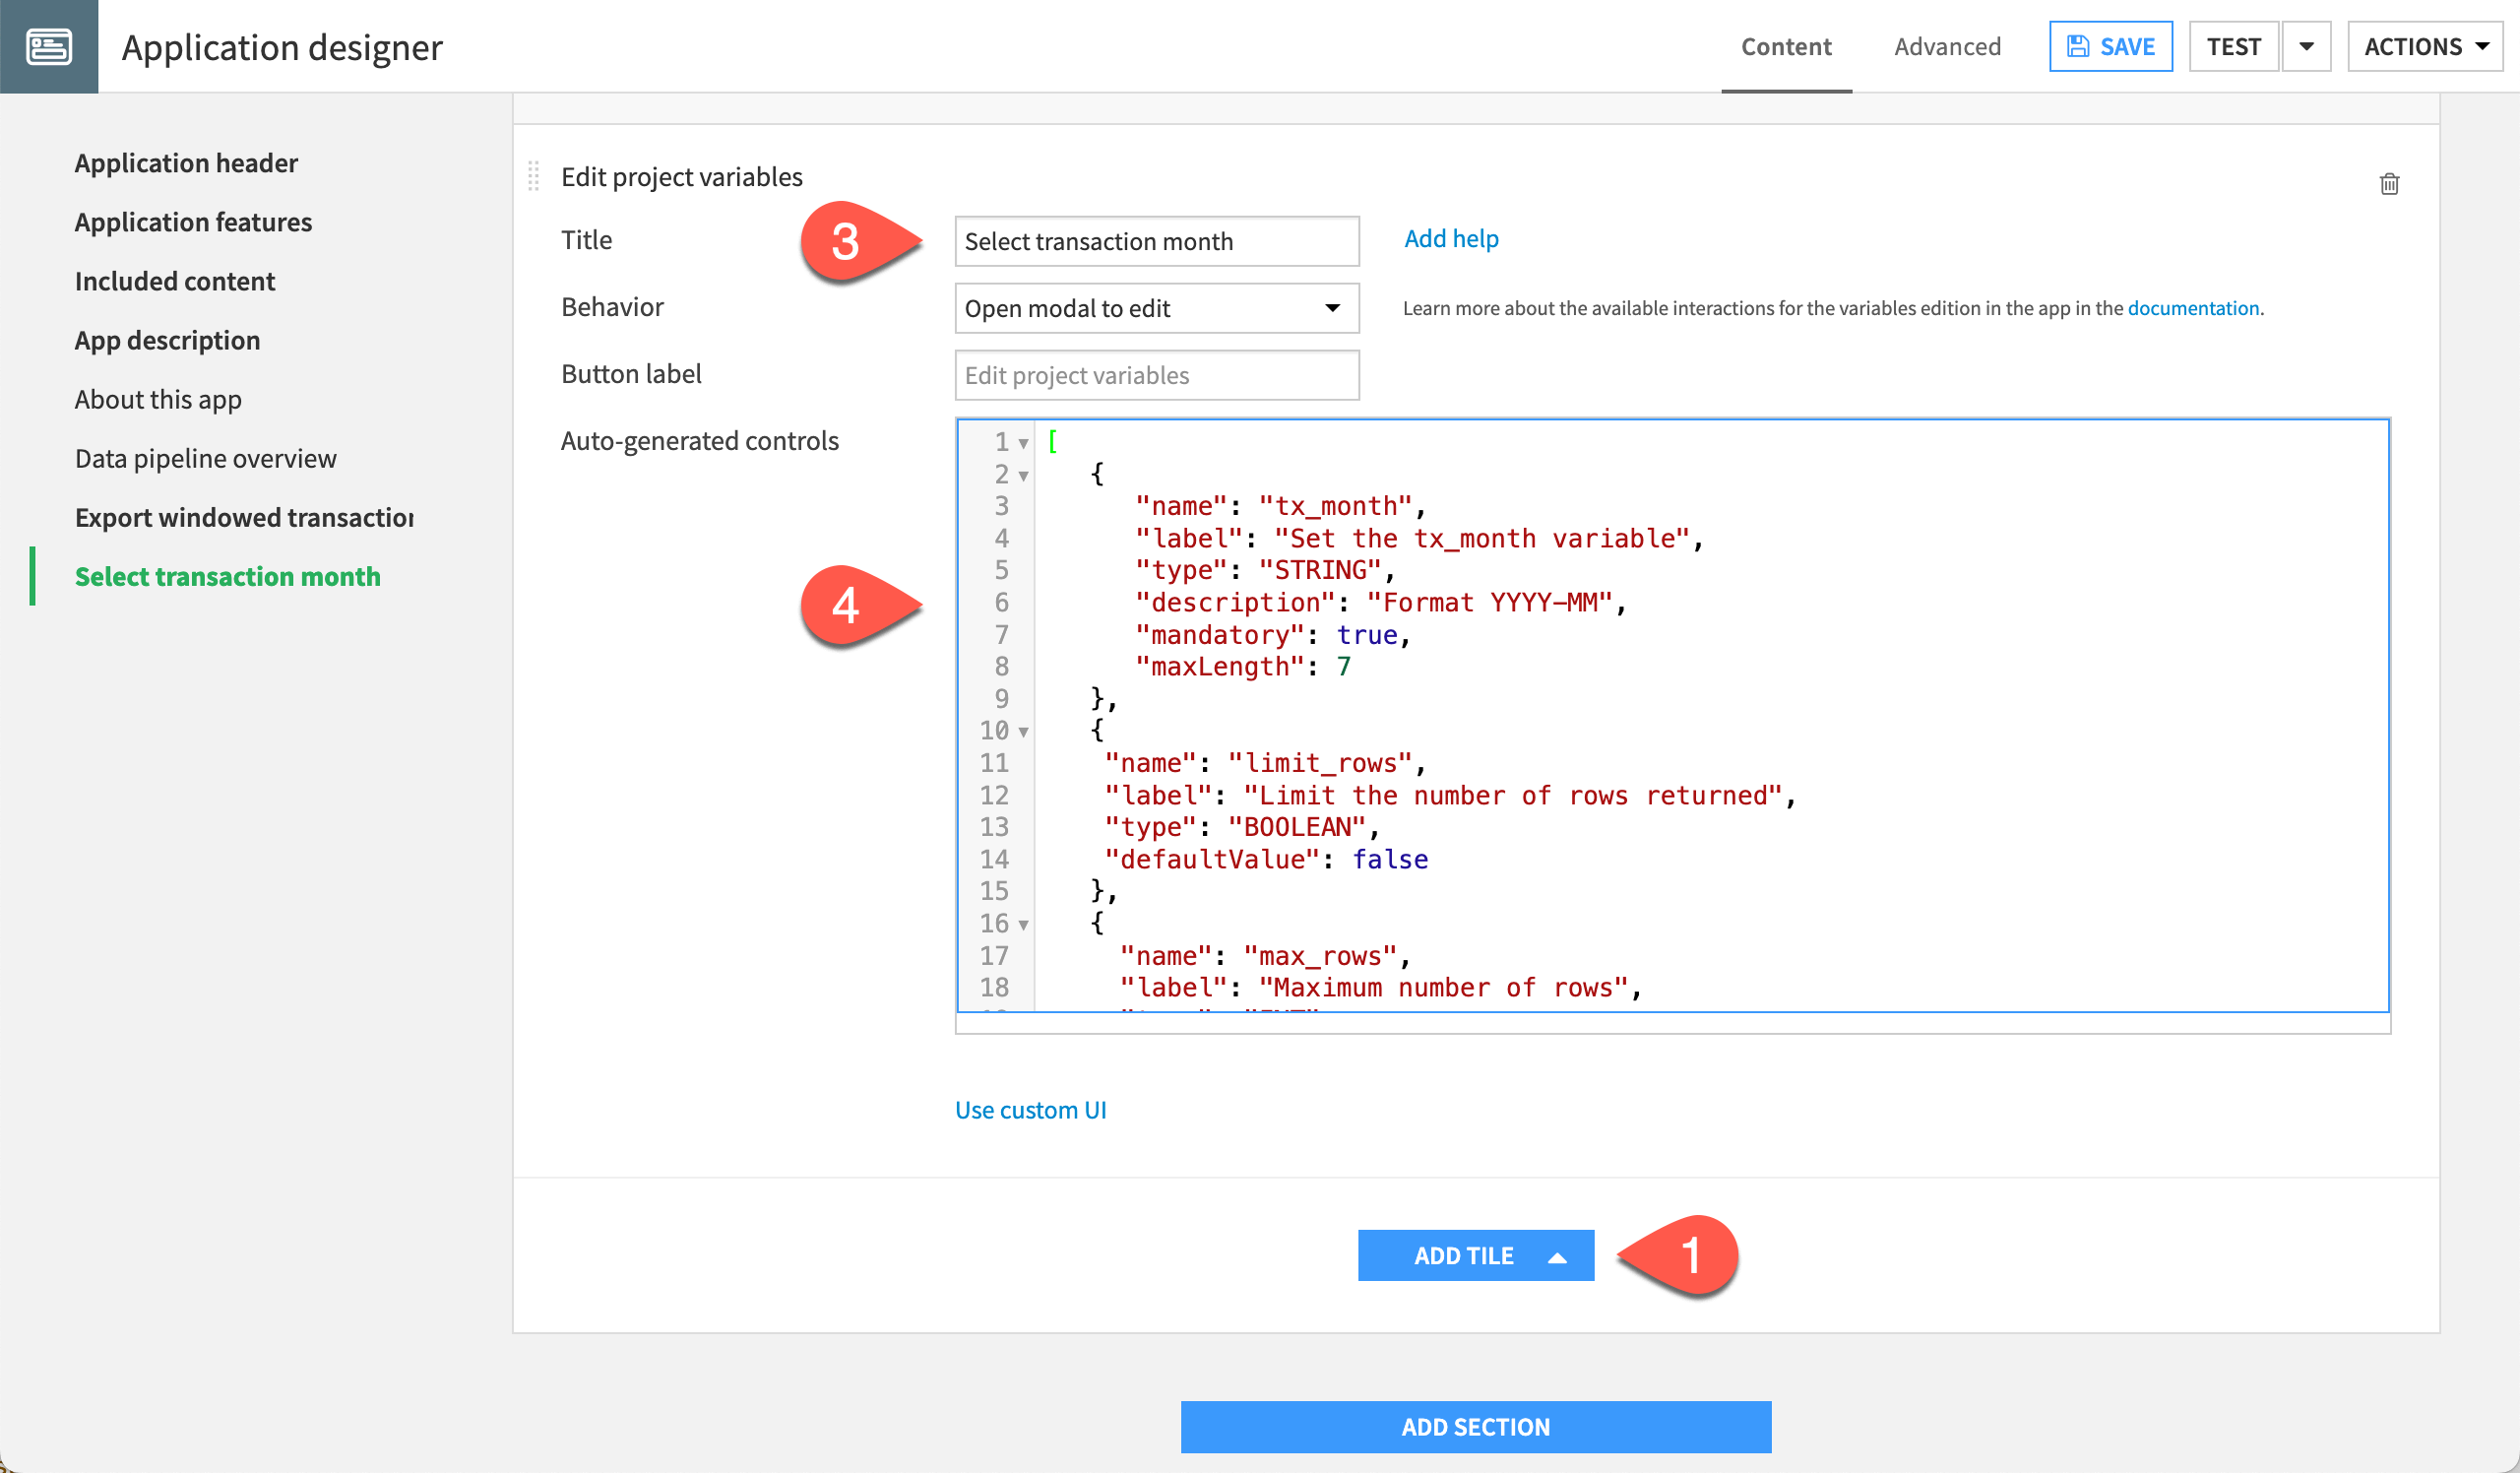The height and width of the screenshot is (1473, 2520).
Task: Click the TEST button
Action: pyautogui.click(x=2233, y=47)
